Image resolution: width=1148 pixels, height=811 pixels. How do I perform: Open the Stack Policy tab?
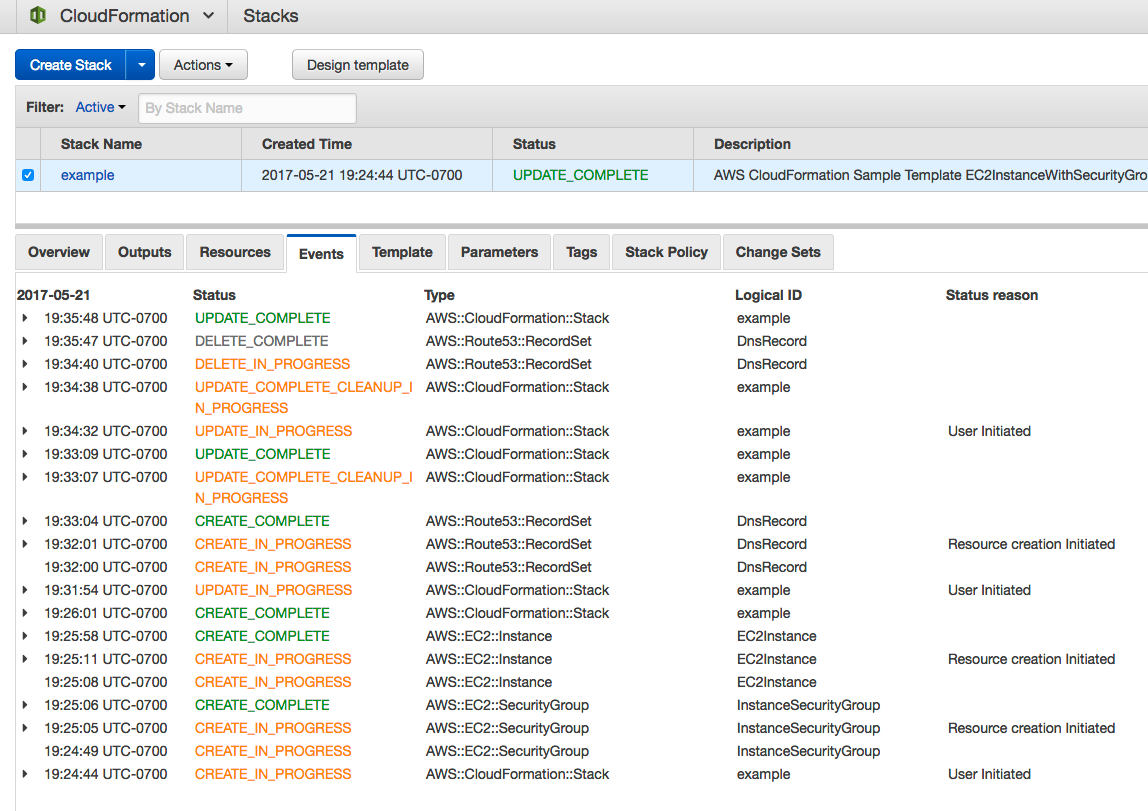tap(666, 252)
